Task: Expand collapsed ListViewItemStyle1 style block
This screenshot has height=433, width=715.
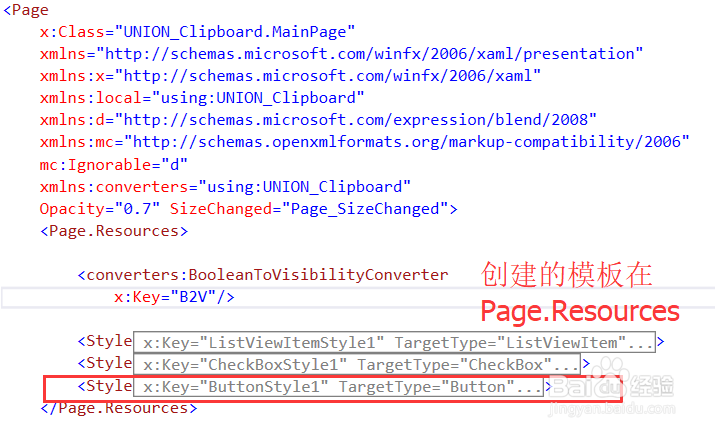Action: (394, 342)
